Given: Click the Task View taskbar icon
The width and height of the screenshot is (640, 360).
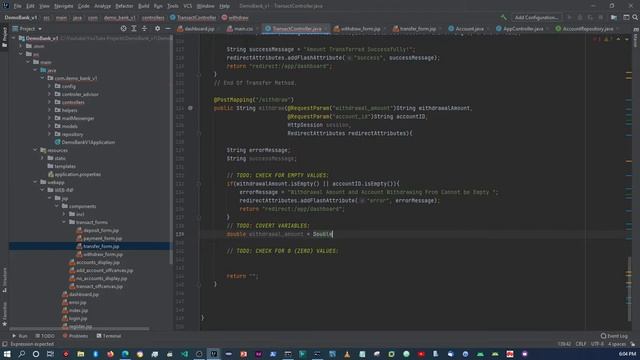Looking at the screenshot, I should click(50, 354).
